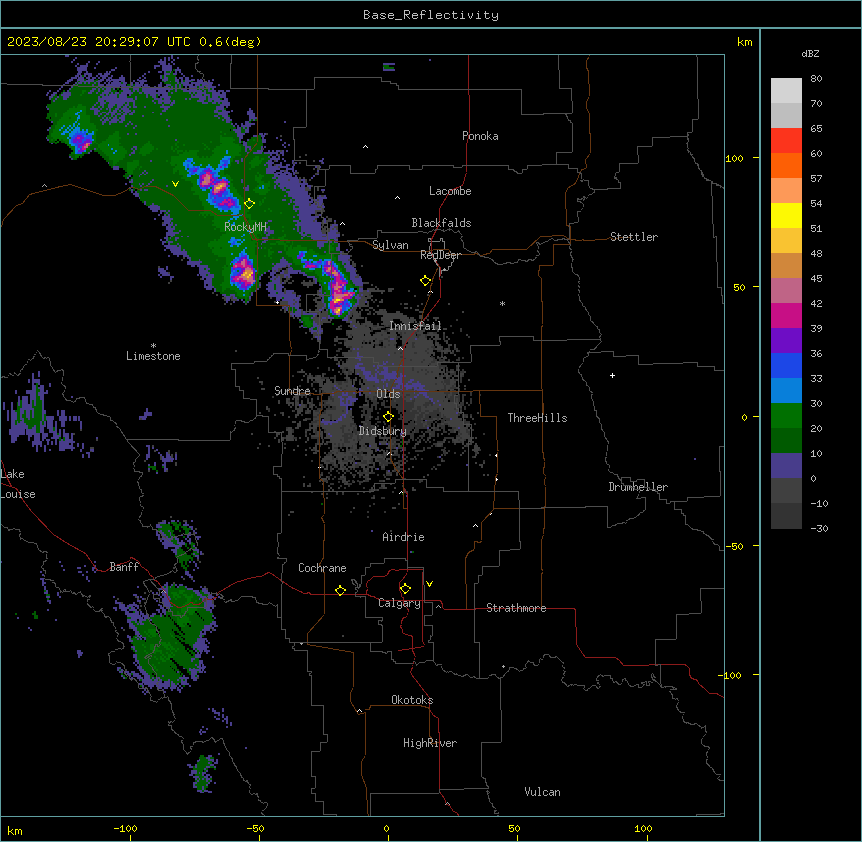Pick the bright green 20-30 dBZ legend swatch
The height and width of the screenshot is (842, 862).
click(x=786, y=416)
